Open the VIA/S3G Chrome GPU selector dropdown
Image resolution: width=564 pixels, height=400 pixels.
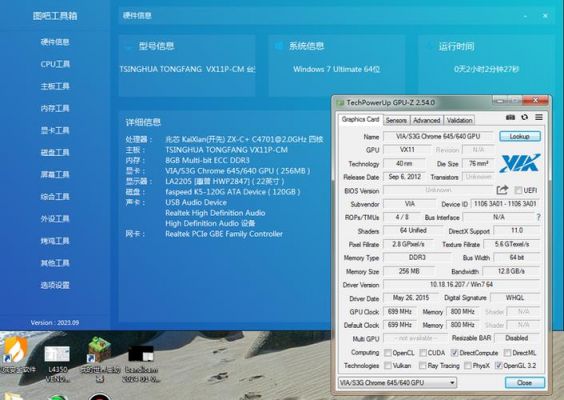point(397,383)
